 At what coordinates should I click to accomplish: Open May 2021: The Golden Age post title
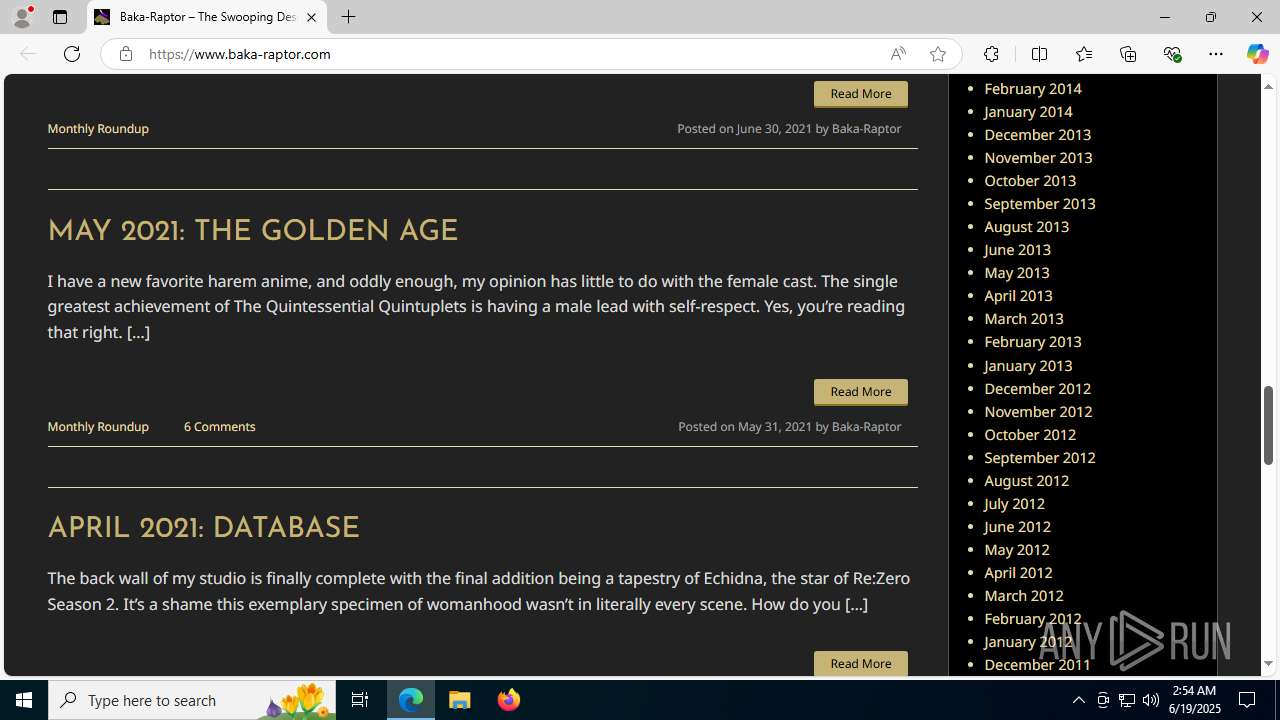(x=252, y=232)
